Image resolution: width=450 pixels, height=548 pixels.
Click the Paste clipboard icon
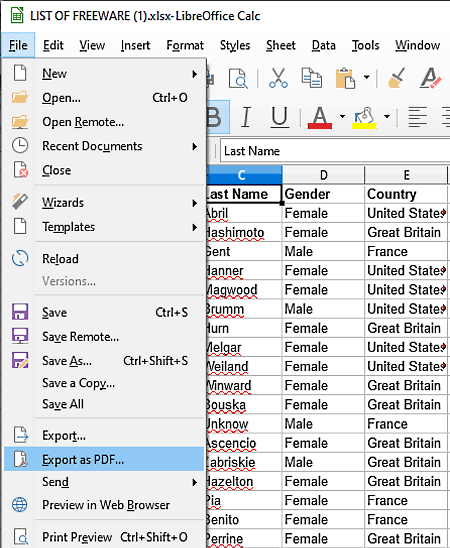click(345, 78)
